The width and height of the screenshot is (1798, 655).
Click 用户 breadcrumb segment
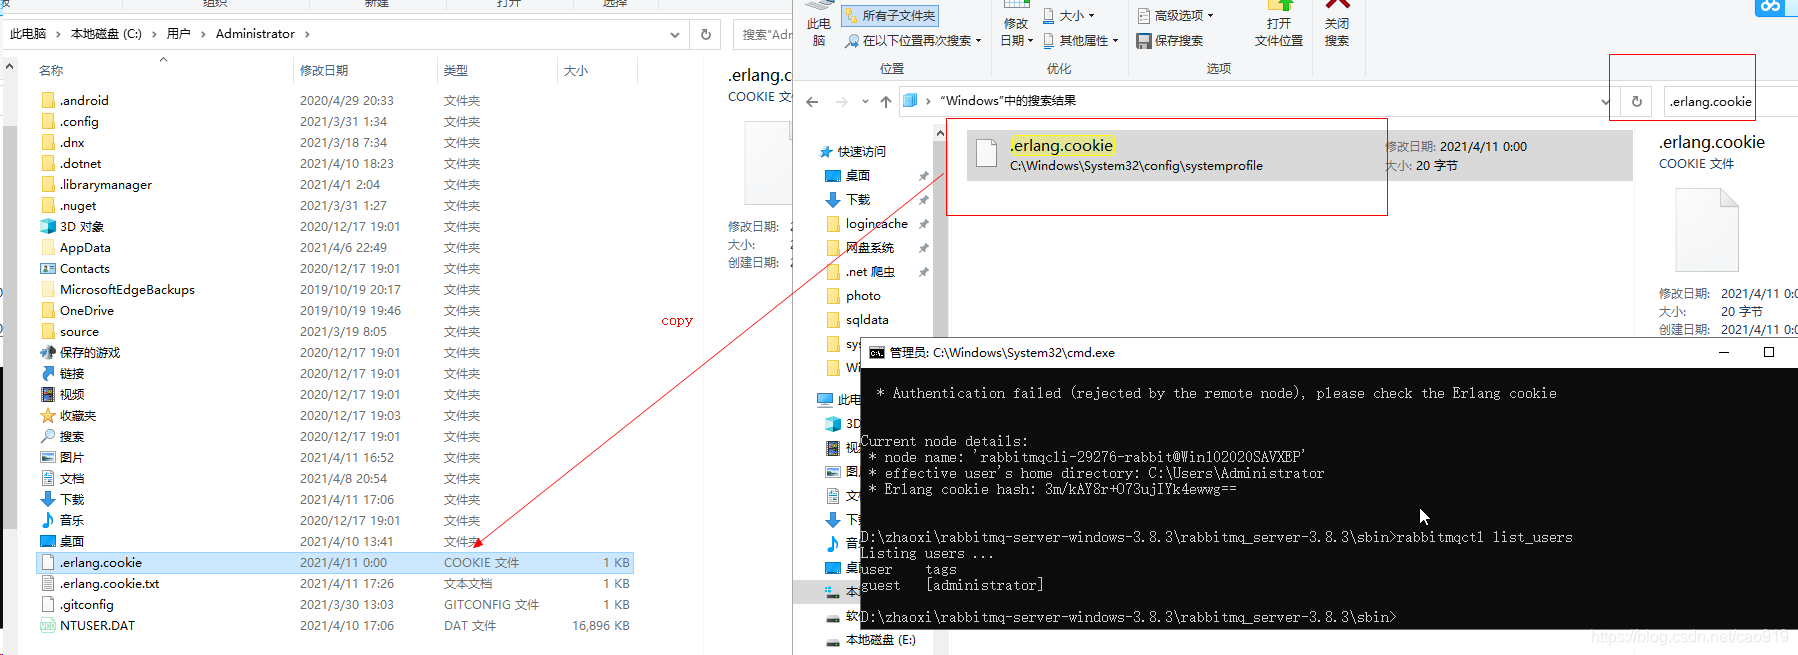(x=179, y=34)
